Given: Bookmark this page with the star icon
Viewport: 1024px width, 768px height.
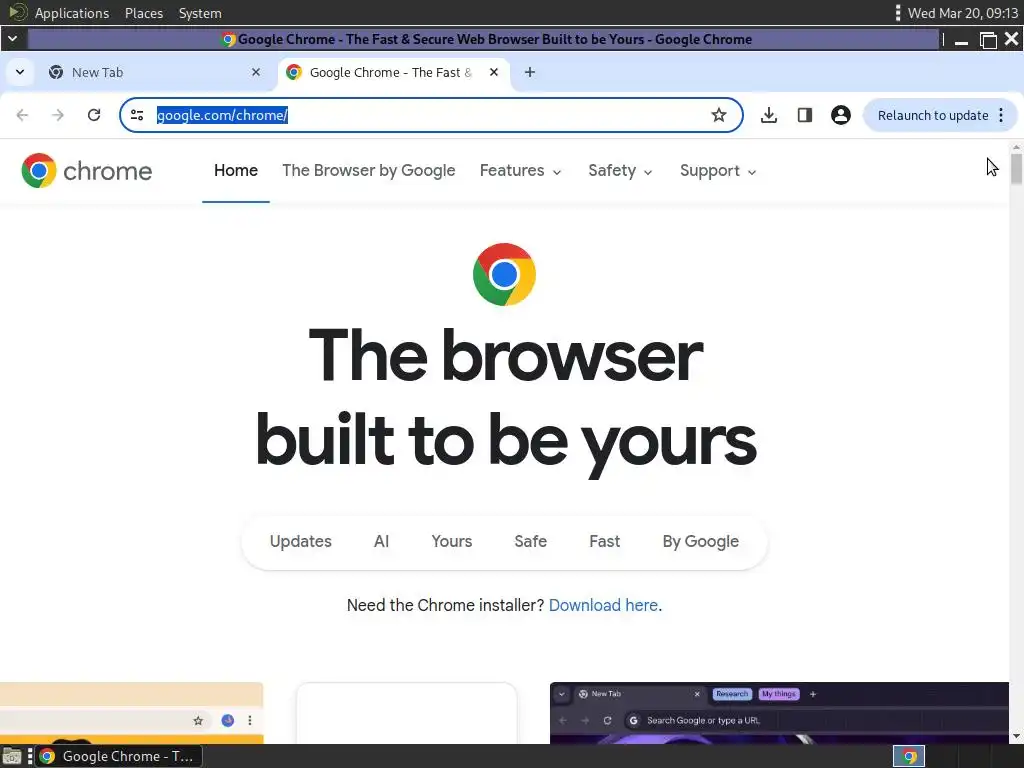Looking at the screenshot, I should [x=719, y=115].
